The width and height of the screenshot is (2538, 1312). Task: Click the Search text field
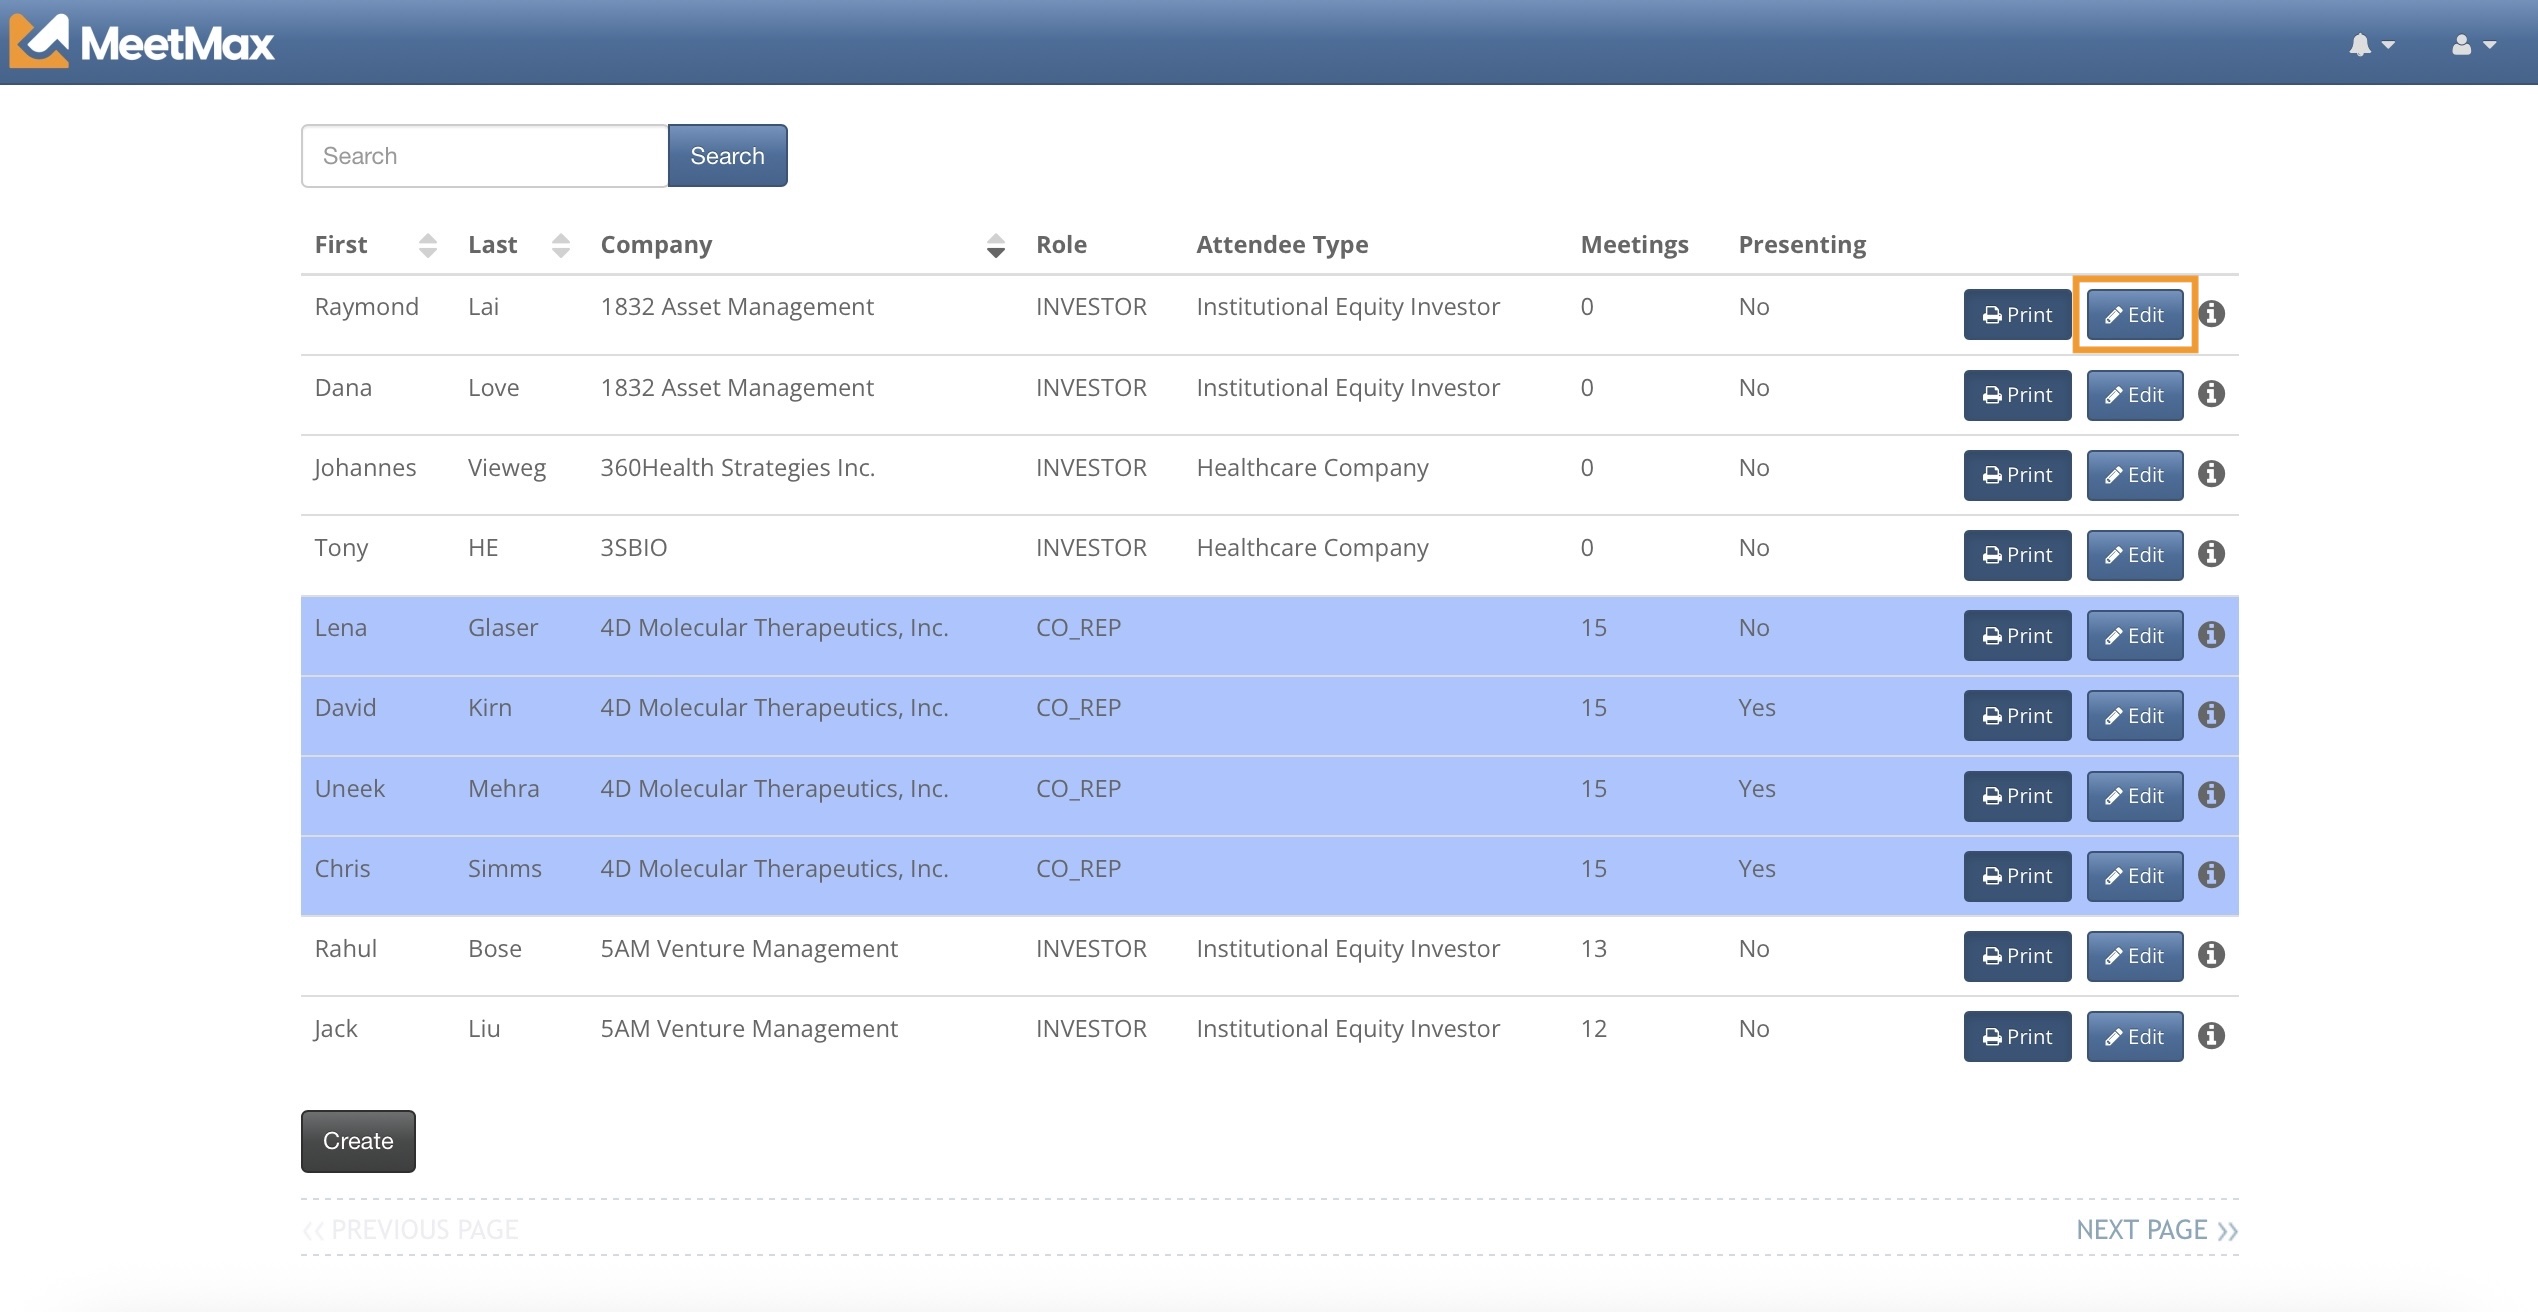click(485, 156)
